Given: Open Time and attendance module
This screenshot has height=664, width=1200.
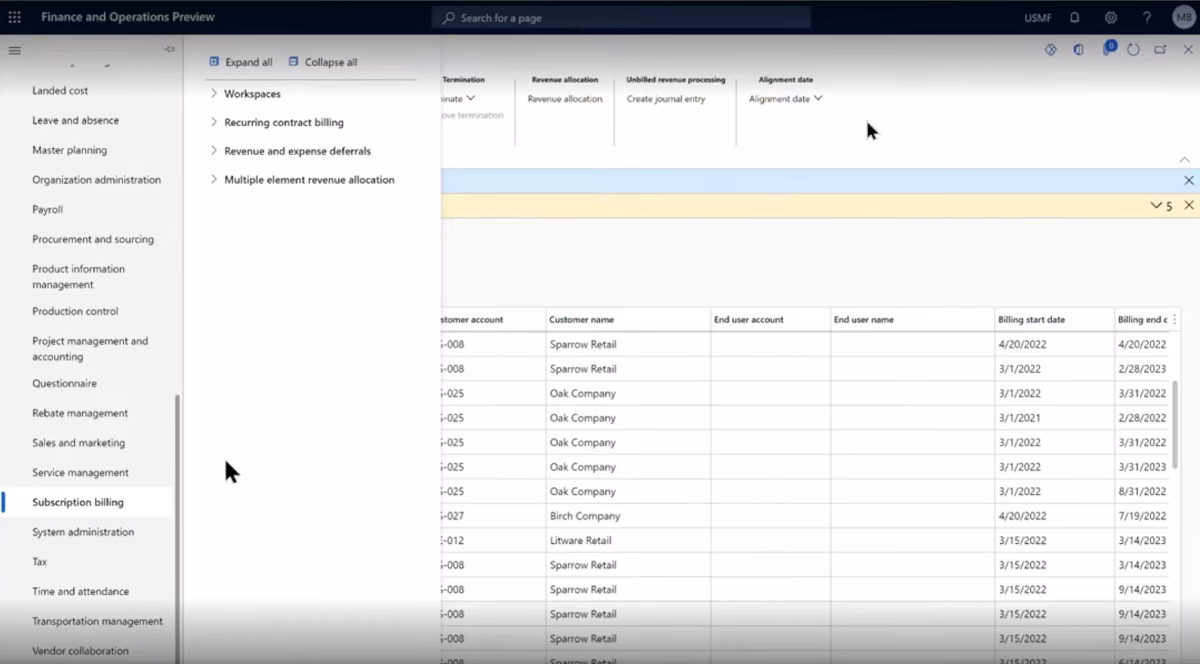Looking at the screenshot, I should coord(80,591).
